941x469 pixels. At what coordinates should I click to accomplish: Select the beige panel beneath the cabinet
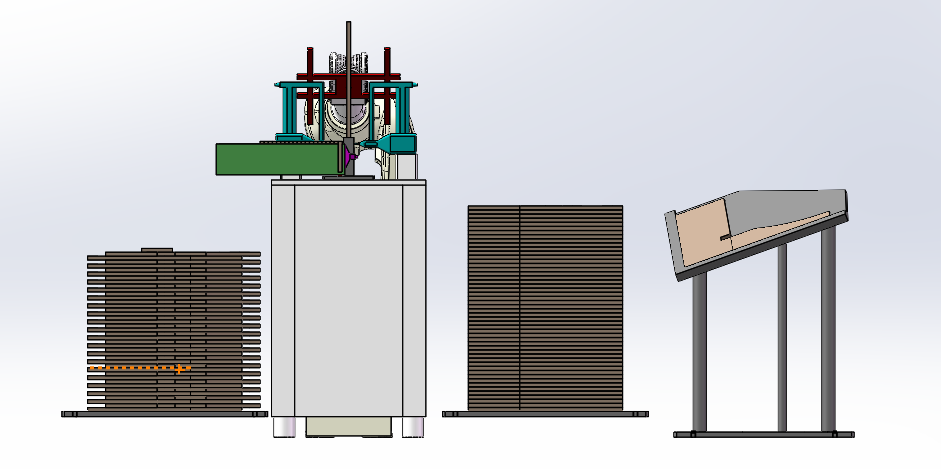pyautogui.click(x=349, y=426)
